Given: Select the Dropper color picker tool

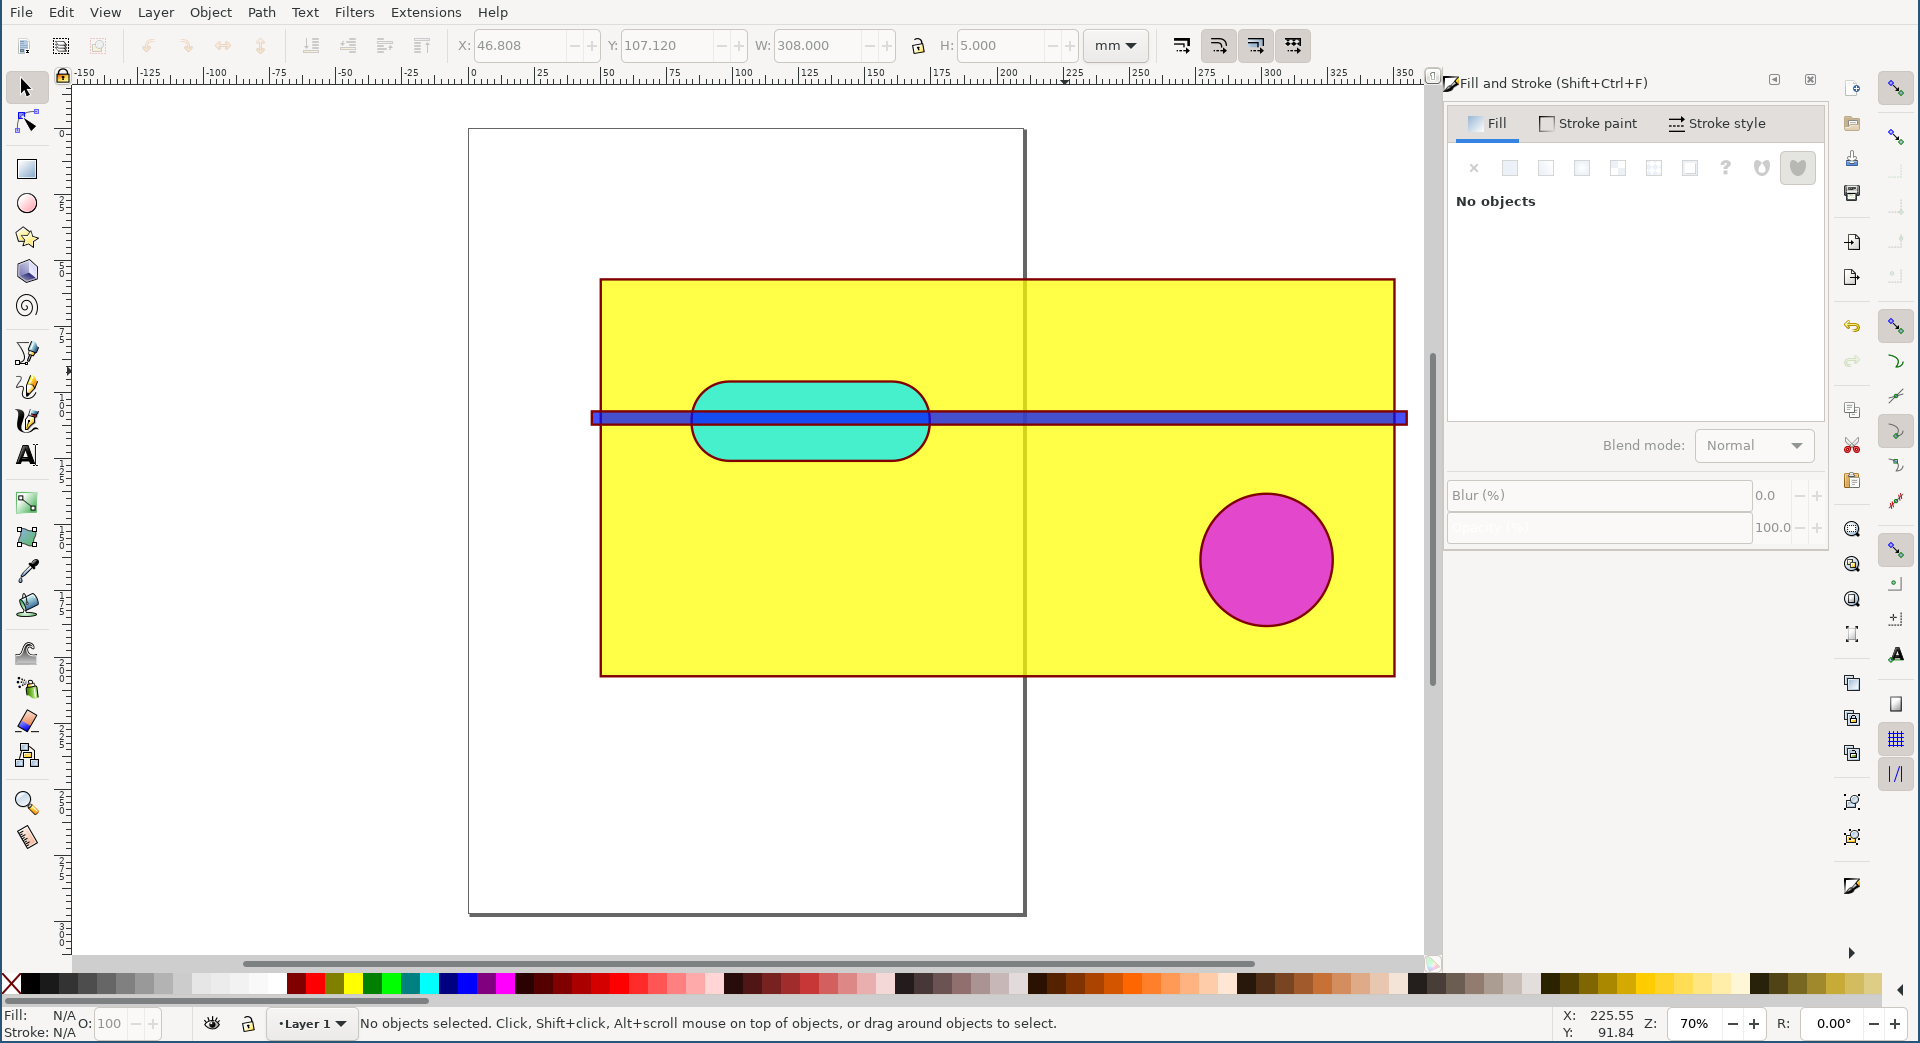Looking at the screenshot, I should pyautogui.click(x=26, y=570).
